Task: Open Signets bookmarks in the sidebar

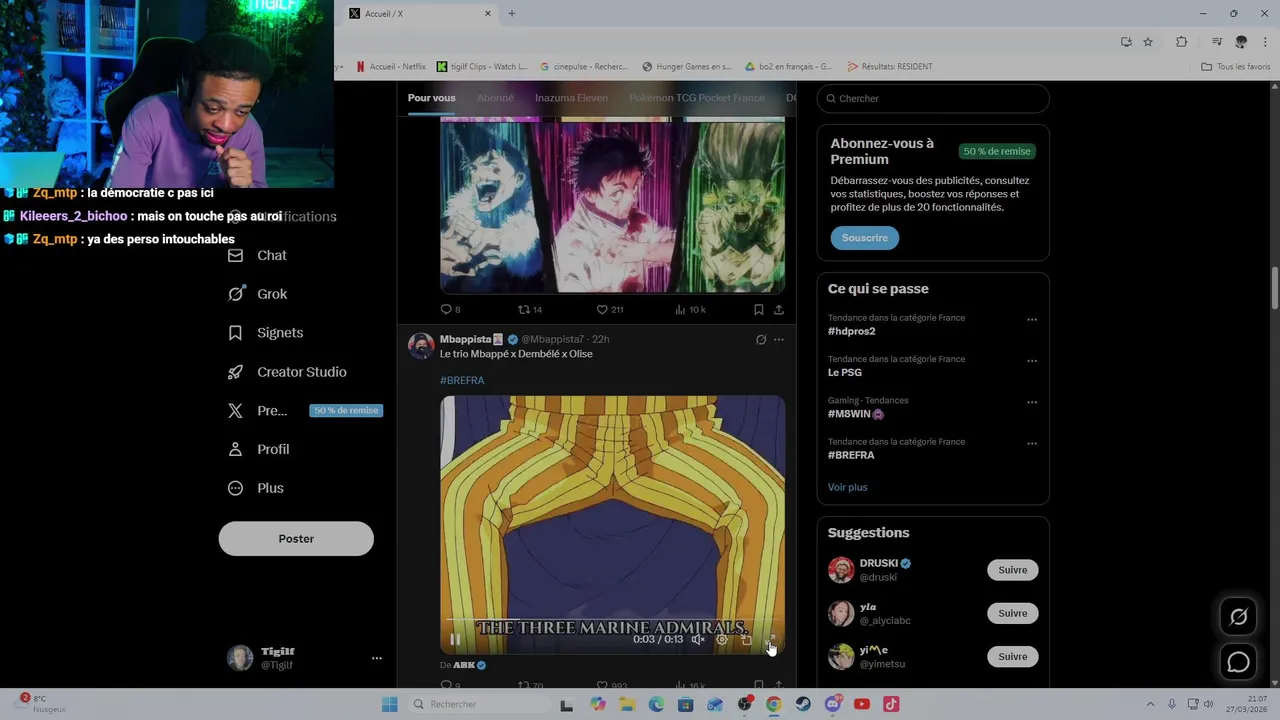Action: (266, 333)
